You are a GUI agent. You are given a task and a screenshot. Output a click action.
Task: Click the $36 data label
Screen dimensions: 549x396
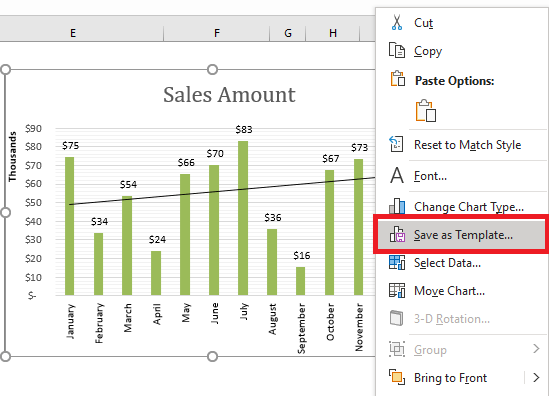click(273, 217)
